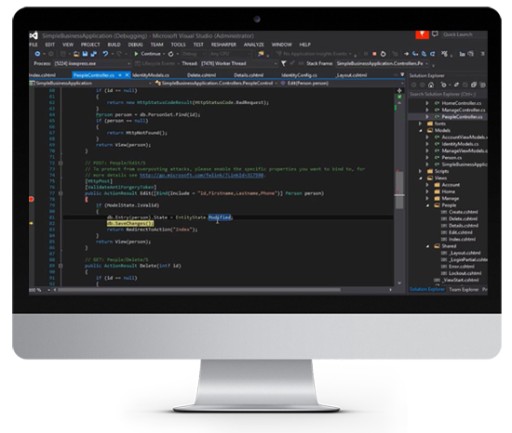This screenshot has width=512, height=433.
Task: Collapse the Models folder
Action: (421, 130)
